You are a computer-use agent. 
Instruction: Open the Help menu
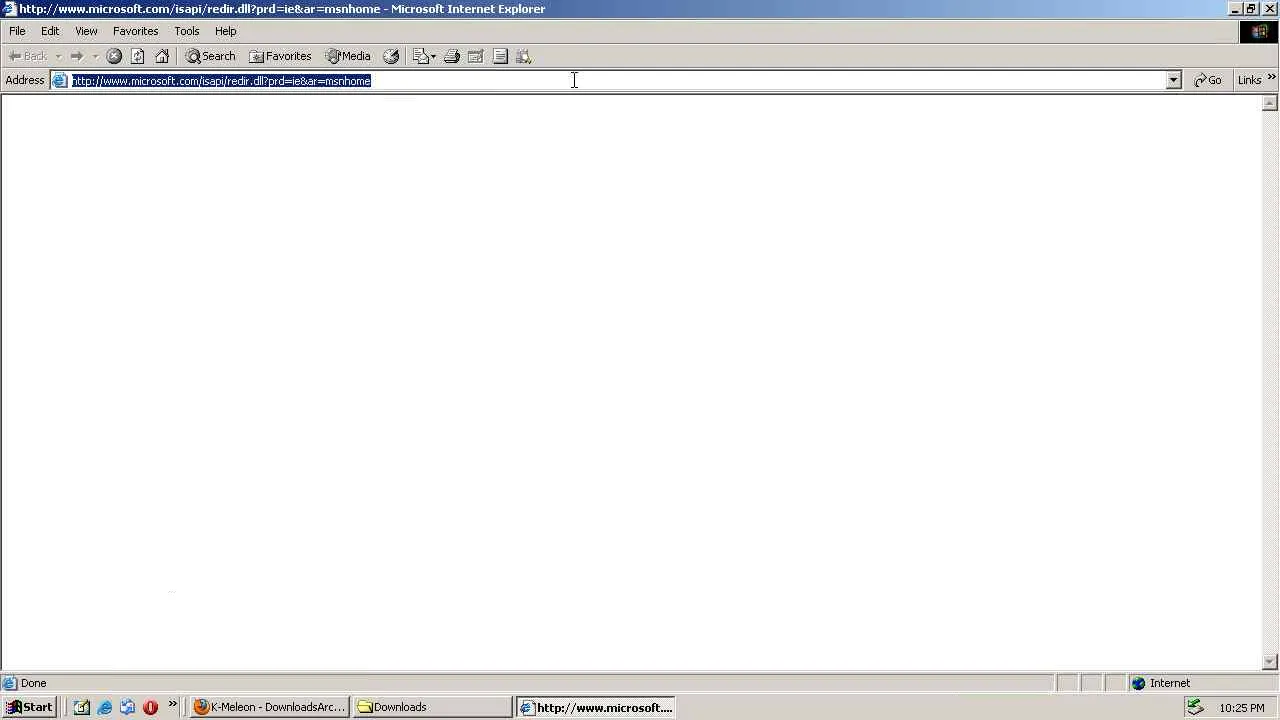pyautogui.click(x=225, y=31)
